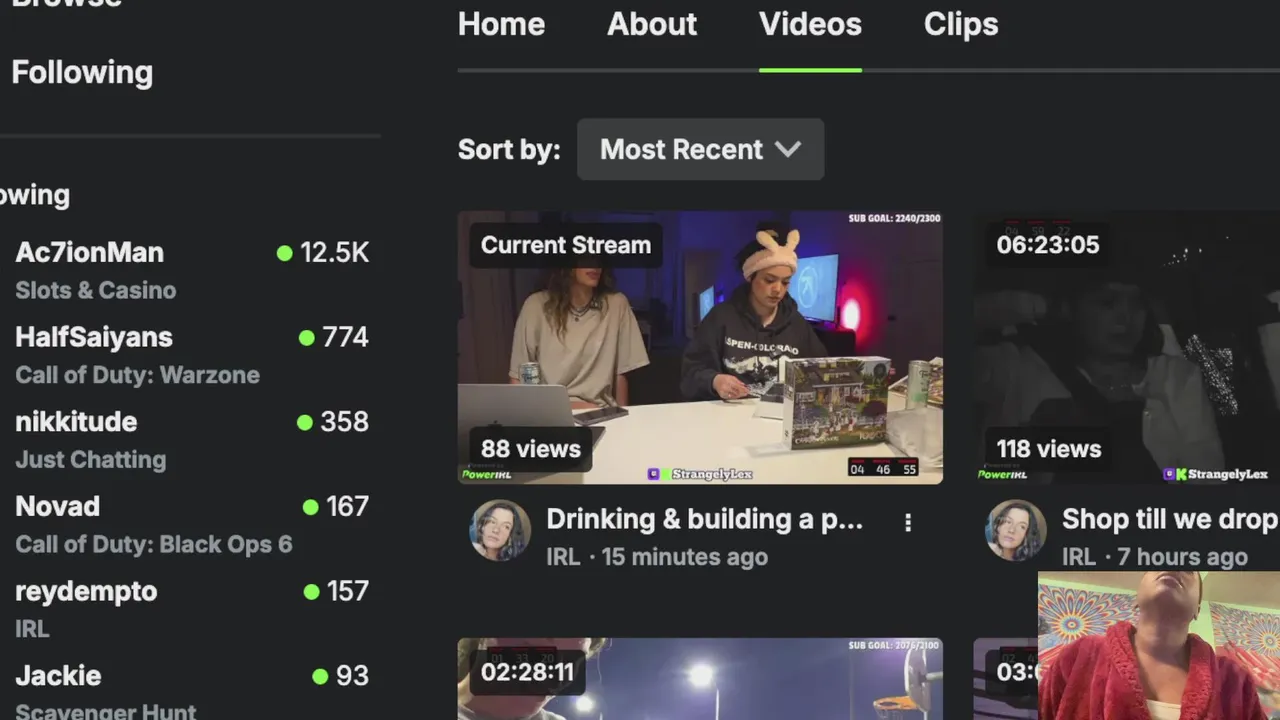Click the 'Current Stream' badge

[566, 245]
